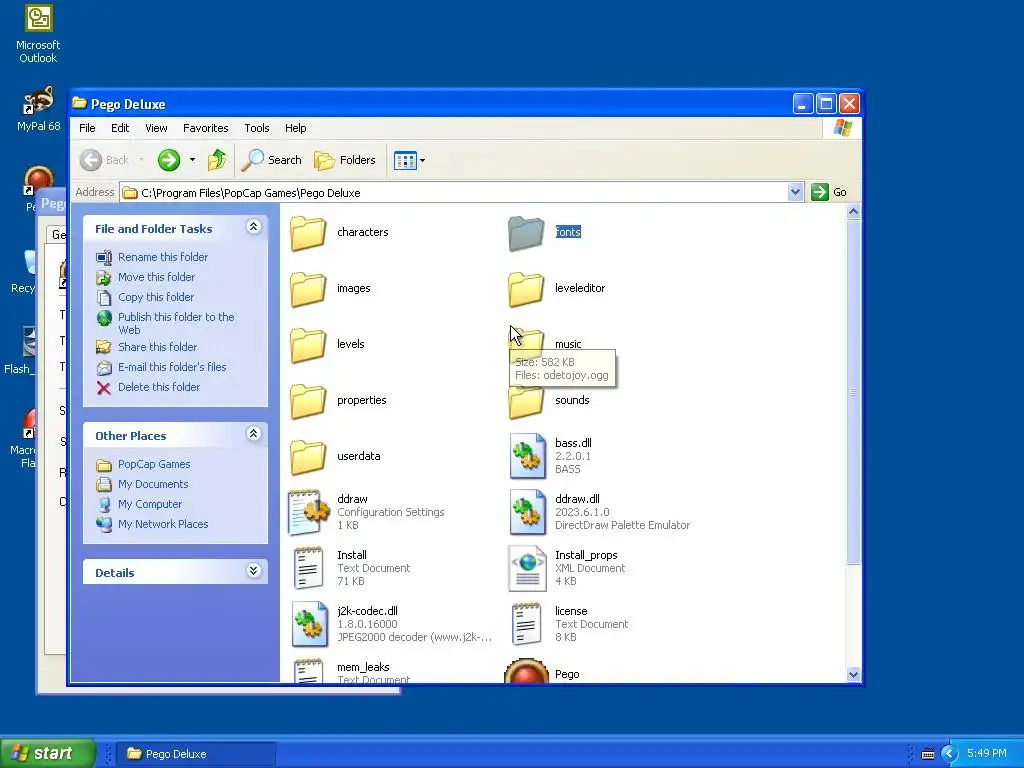Viewport: 1024px width, 768px height.
Task: Open the Favorites menu
Action: point(206,128)
